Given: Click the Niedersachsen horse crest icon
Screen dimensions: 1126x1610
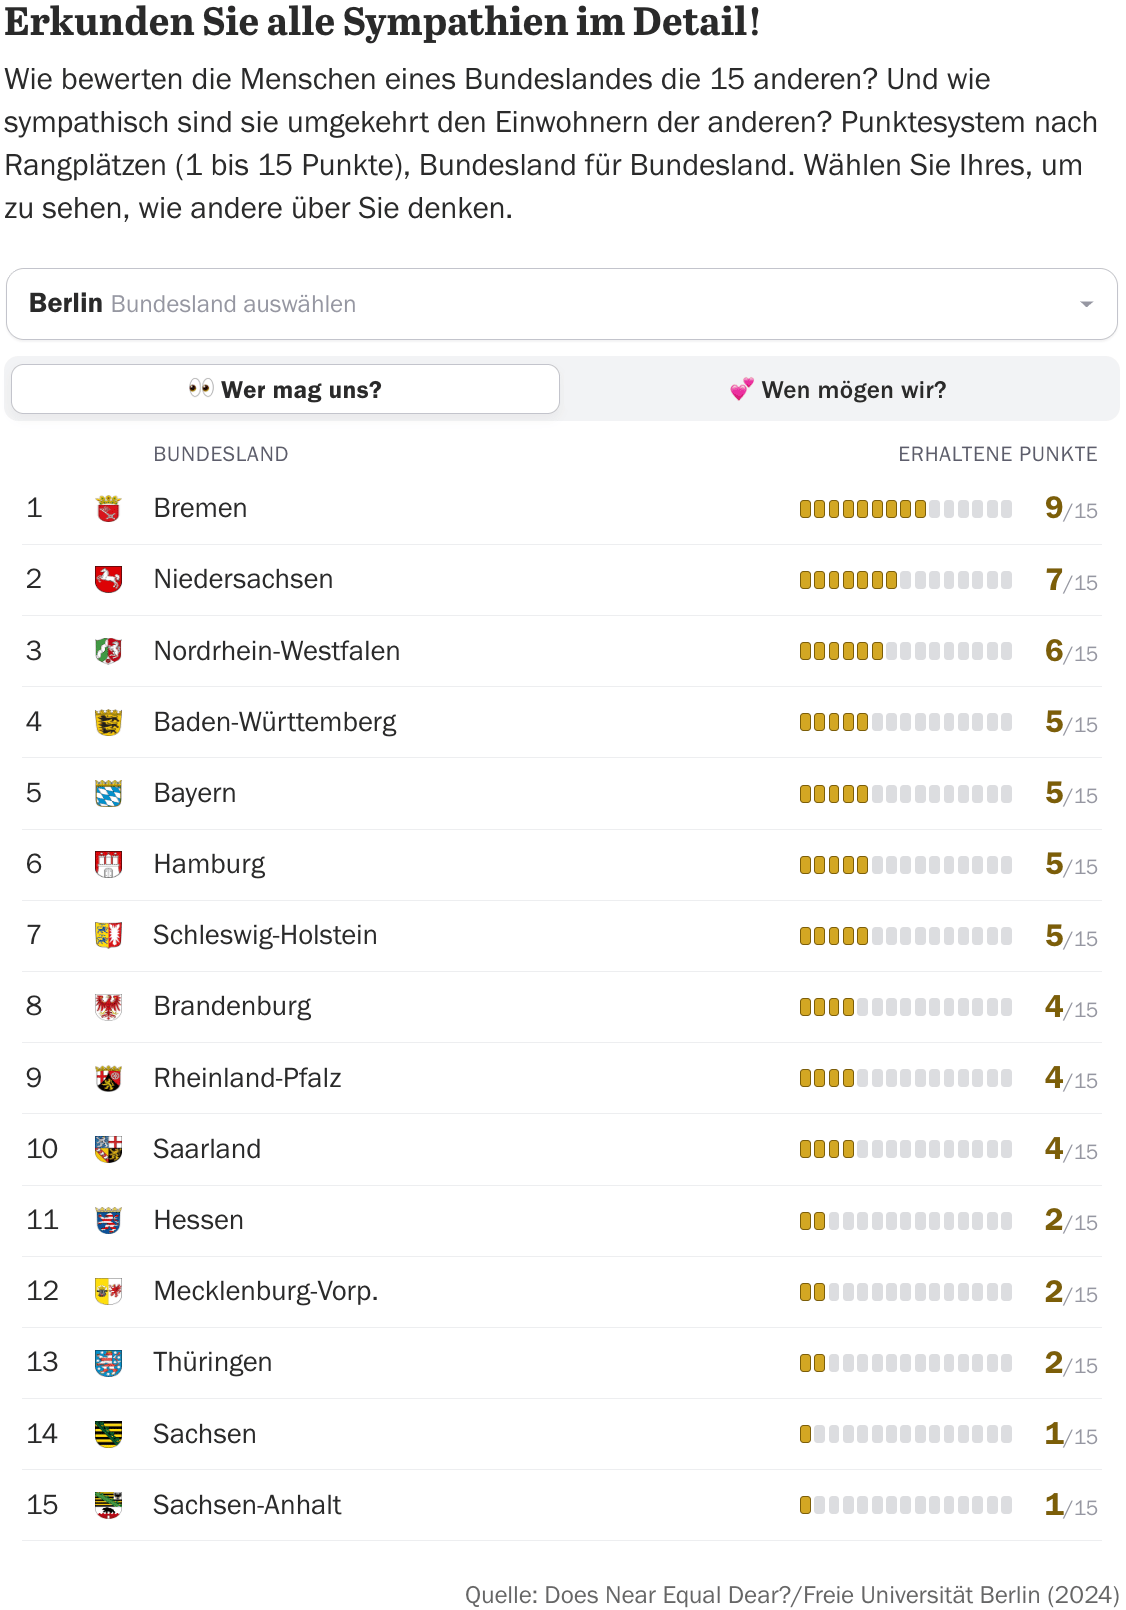Looking at the screenshot, I should 108,580.
